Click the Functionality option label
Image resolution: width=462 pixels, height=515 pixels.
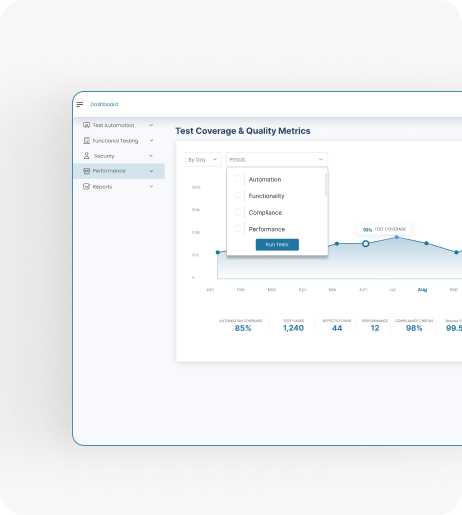click(266, 196)
